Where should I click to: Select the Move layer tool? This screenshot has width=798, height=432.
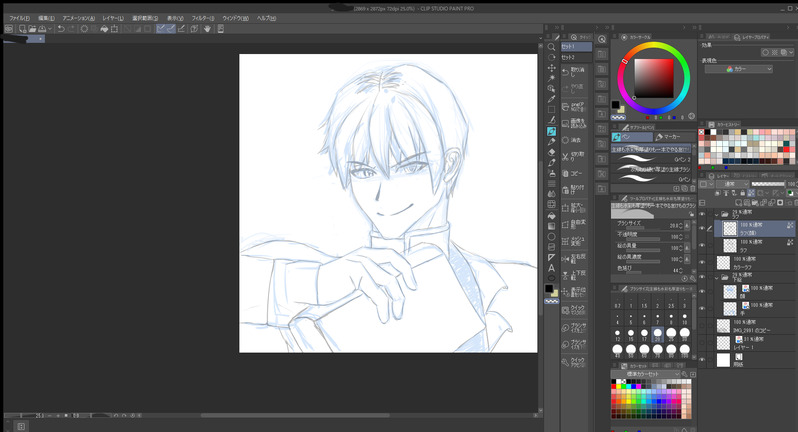[551, 68]
